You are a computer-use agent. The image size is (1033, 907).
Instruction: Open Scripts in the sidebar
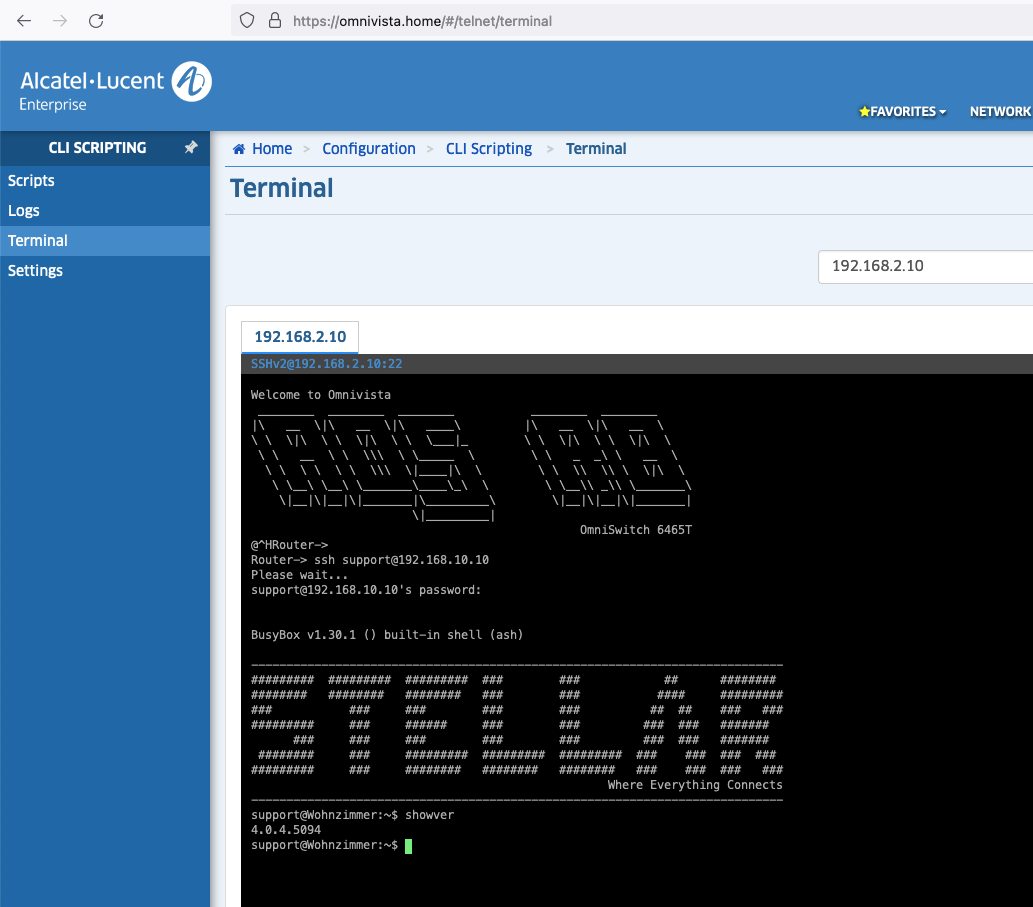31,181
